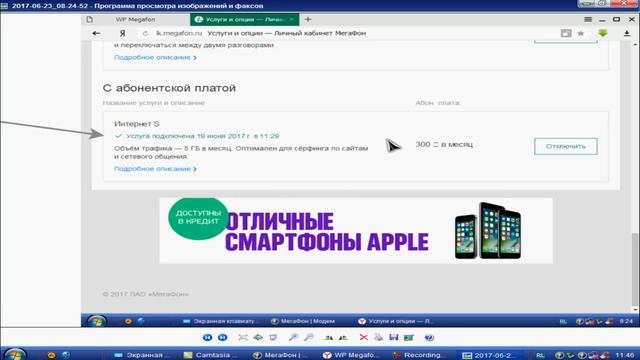Screen dimensions: 640x360
Task: Open 'Подробное описание' link under Интернет S
Action: click(x=155, y=169)
